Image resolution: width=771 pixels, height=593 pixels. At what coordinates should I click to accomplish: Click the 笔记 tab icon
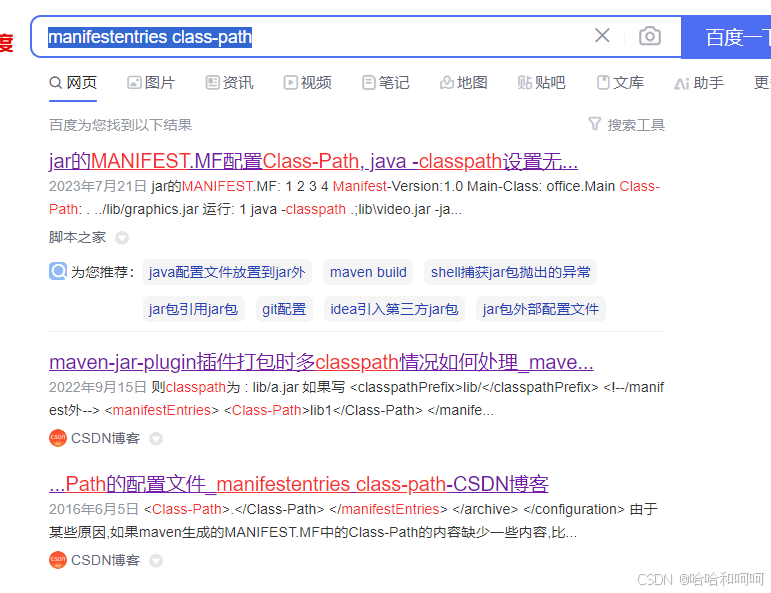(368, 83)
